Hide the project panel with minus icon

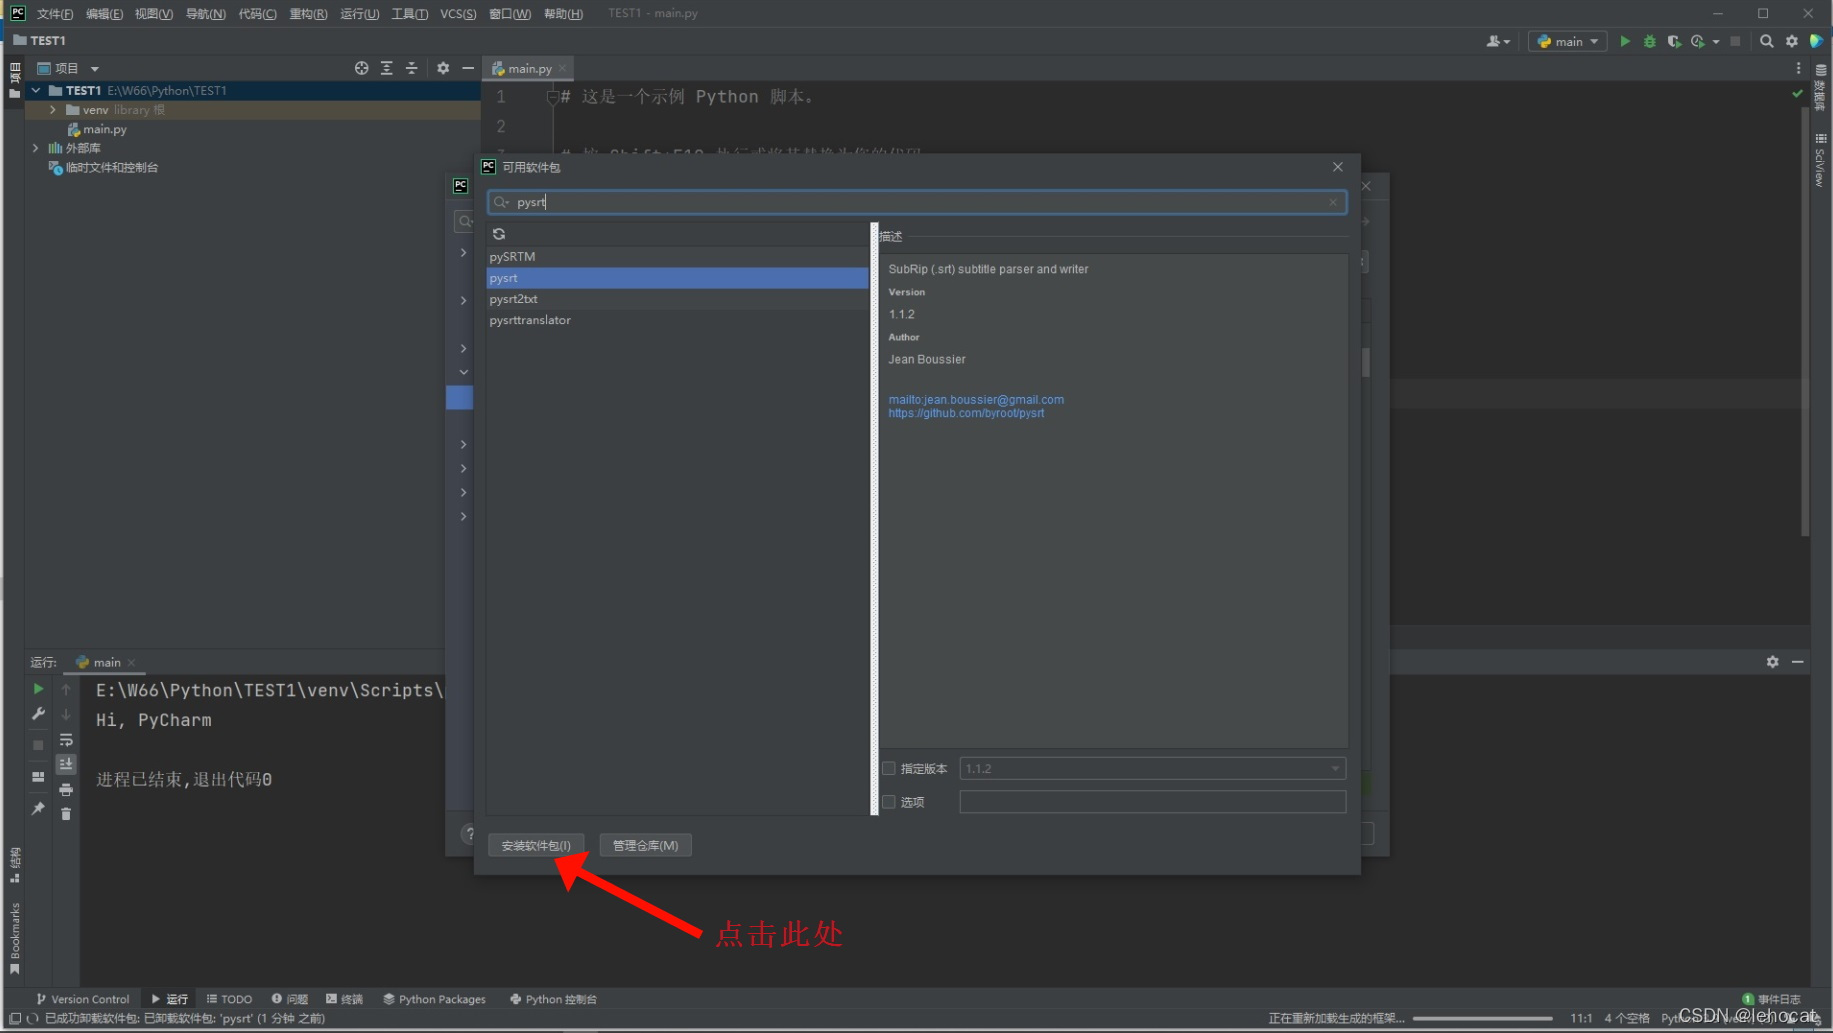tap(468, 68)
